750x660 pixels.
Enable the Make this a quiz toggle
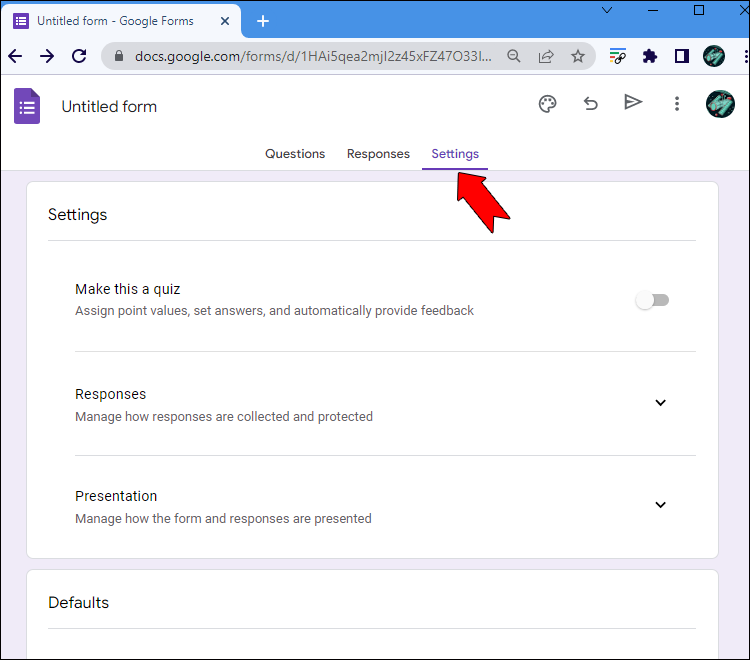pyautogui.click(x=652, y=300)
